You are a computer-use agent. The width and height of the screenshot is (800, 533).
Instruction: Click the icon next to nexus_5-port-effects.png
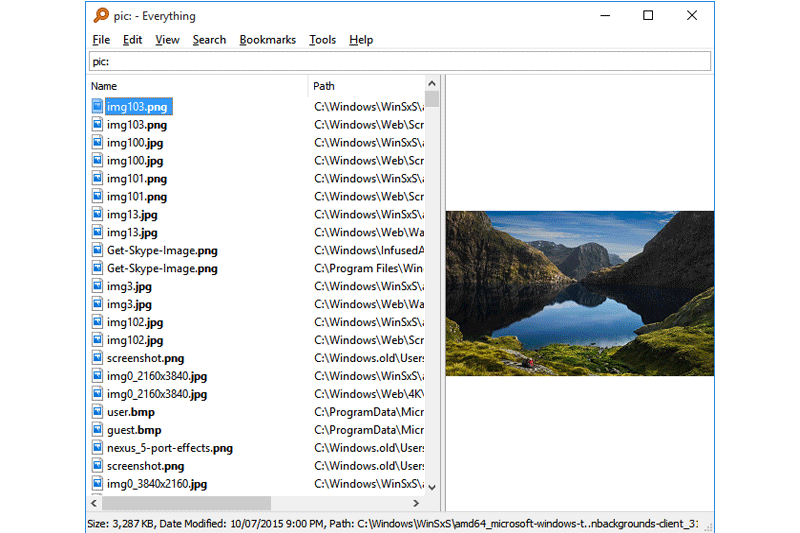[x=98, y=448]
